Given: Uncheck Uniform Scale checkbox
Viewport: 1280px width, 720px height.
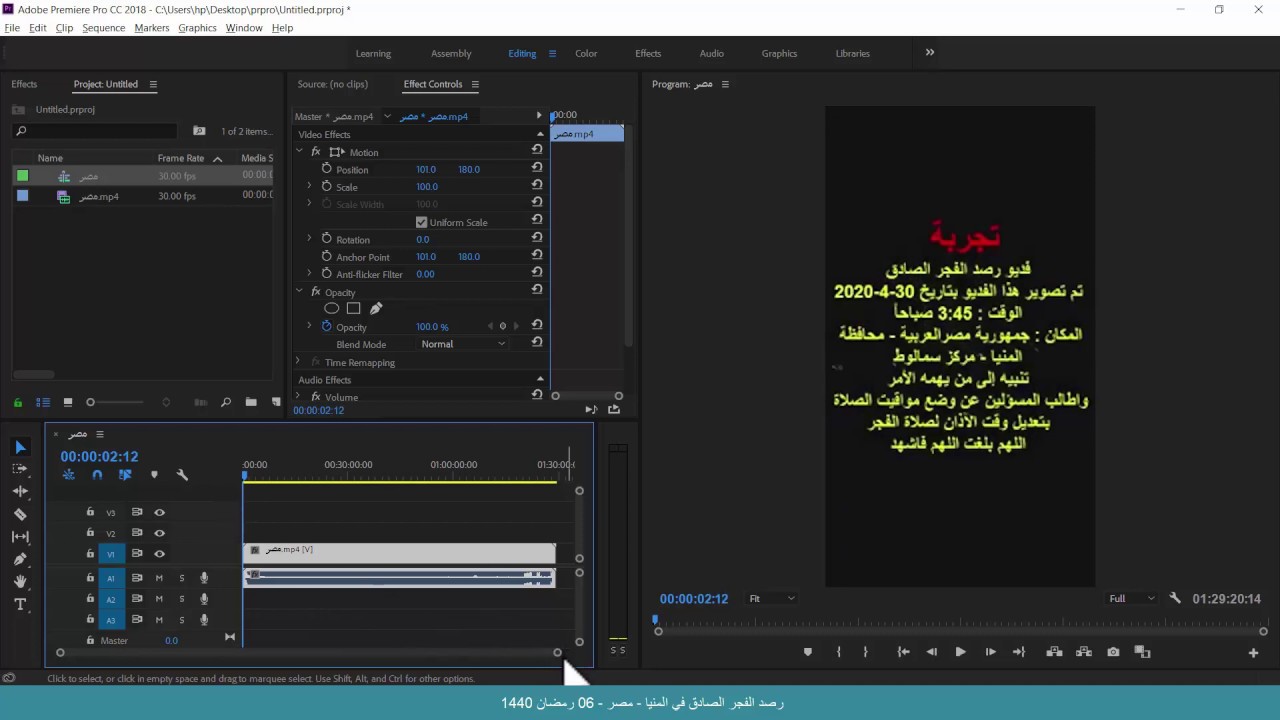Looking at the screenshot, I should coord(421,222).
